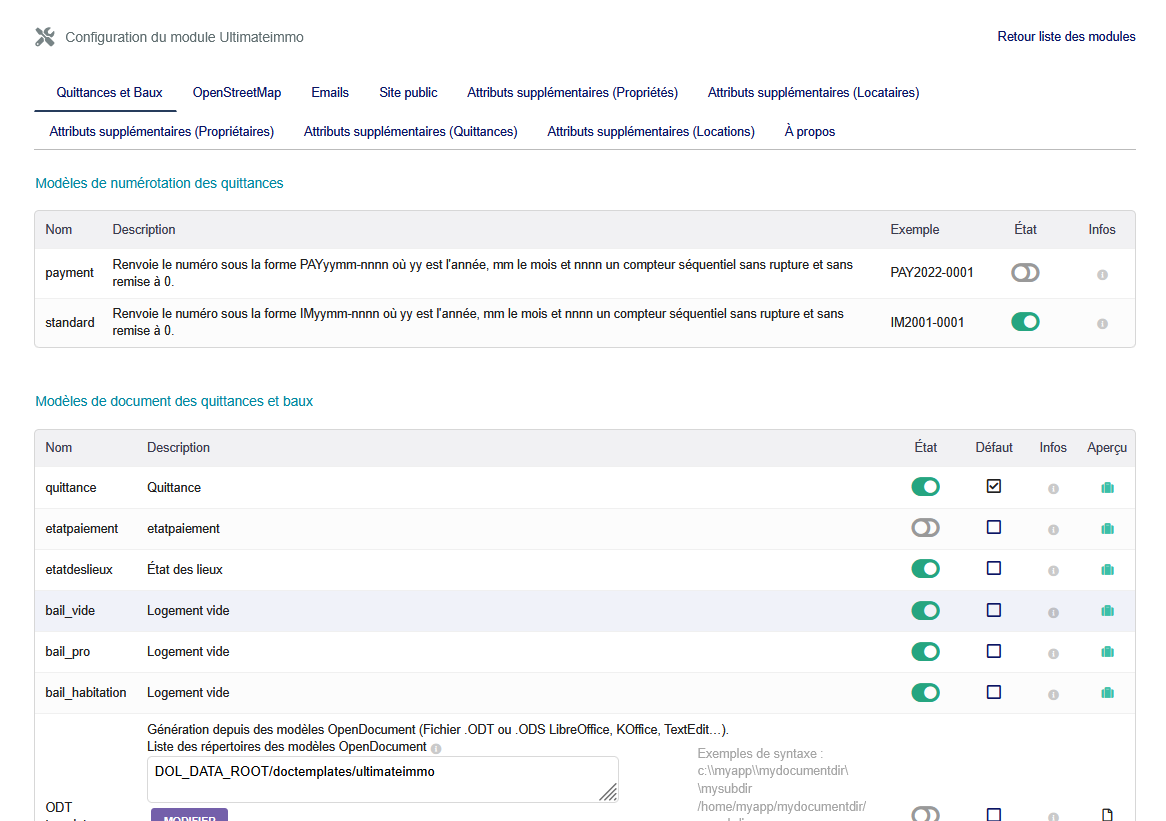Viewport: 1166px width, 821px height.
Task: Click info icon for standard numbering model
Action: point(1102,324)
